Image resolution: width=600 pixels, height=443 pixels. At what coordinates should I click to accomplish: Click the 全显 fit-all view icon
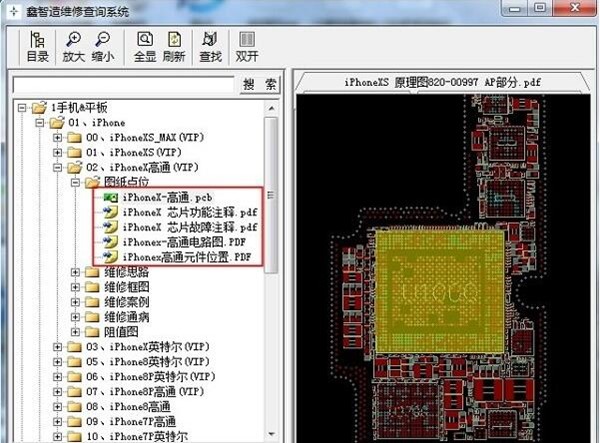(146, 47)
